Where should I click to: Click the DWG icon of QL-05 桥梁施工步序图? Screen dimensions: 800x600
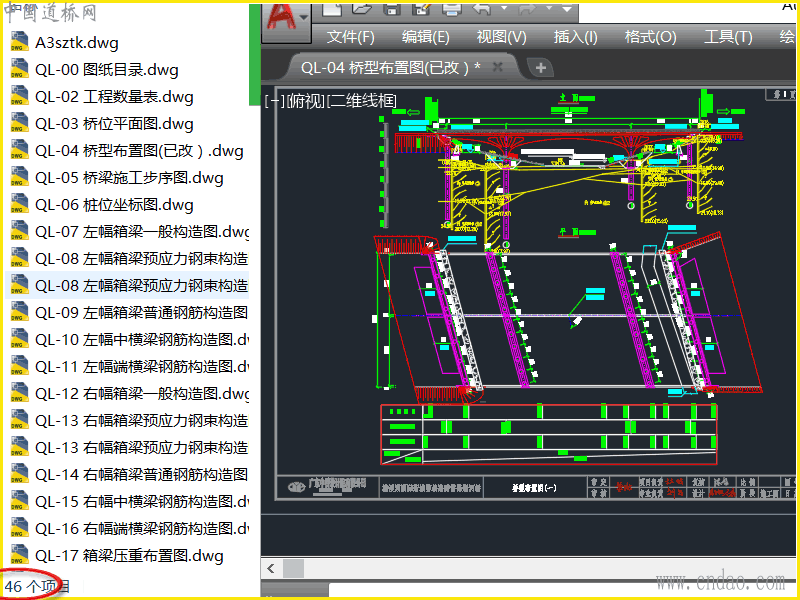(19, 177)
